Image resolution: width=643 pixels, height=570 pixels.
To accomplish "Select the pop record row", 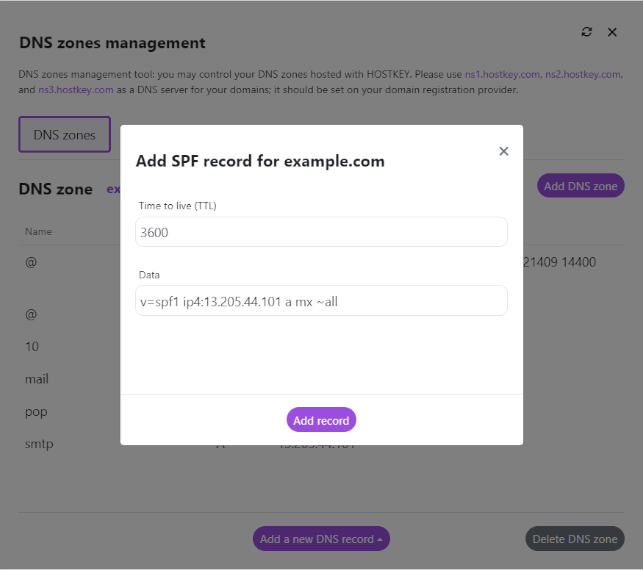I will tap(36, 411).
